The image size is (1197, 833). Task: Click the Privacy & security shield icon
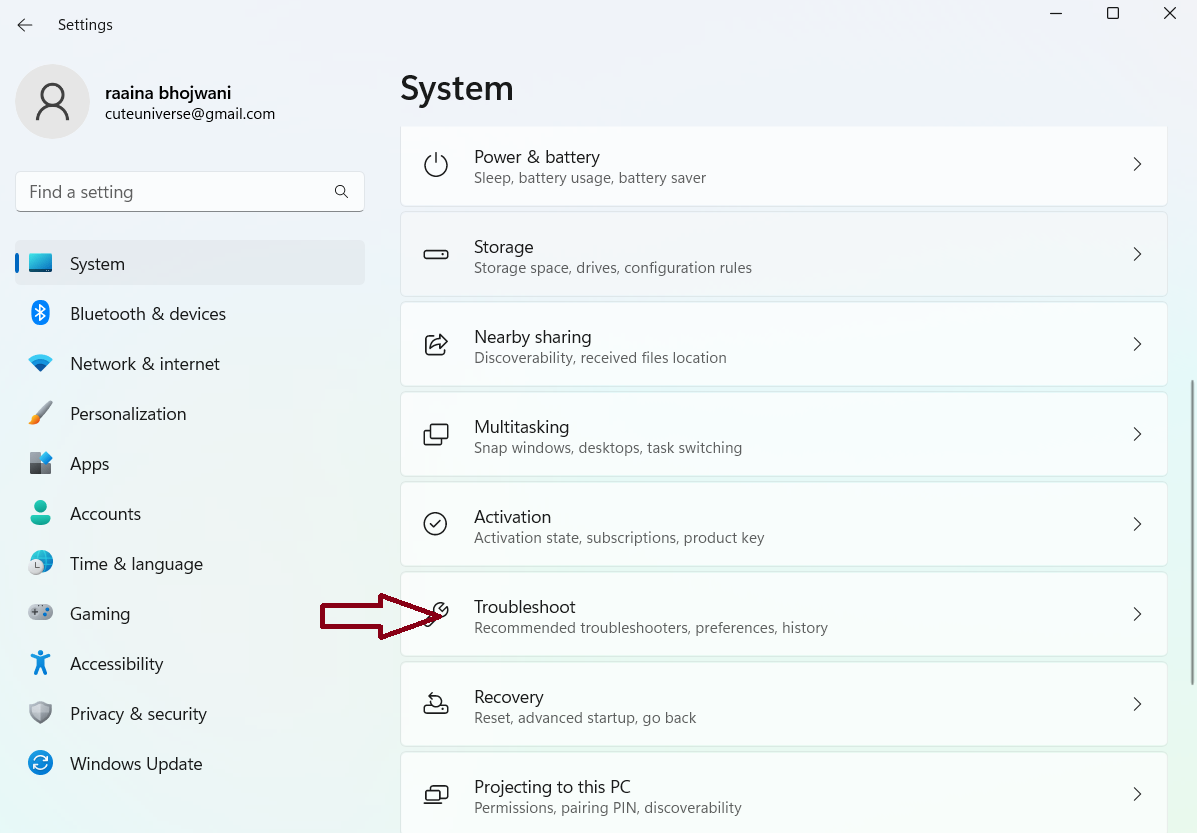tap(40, 714)
